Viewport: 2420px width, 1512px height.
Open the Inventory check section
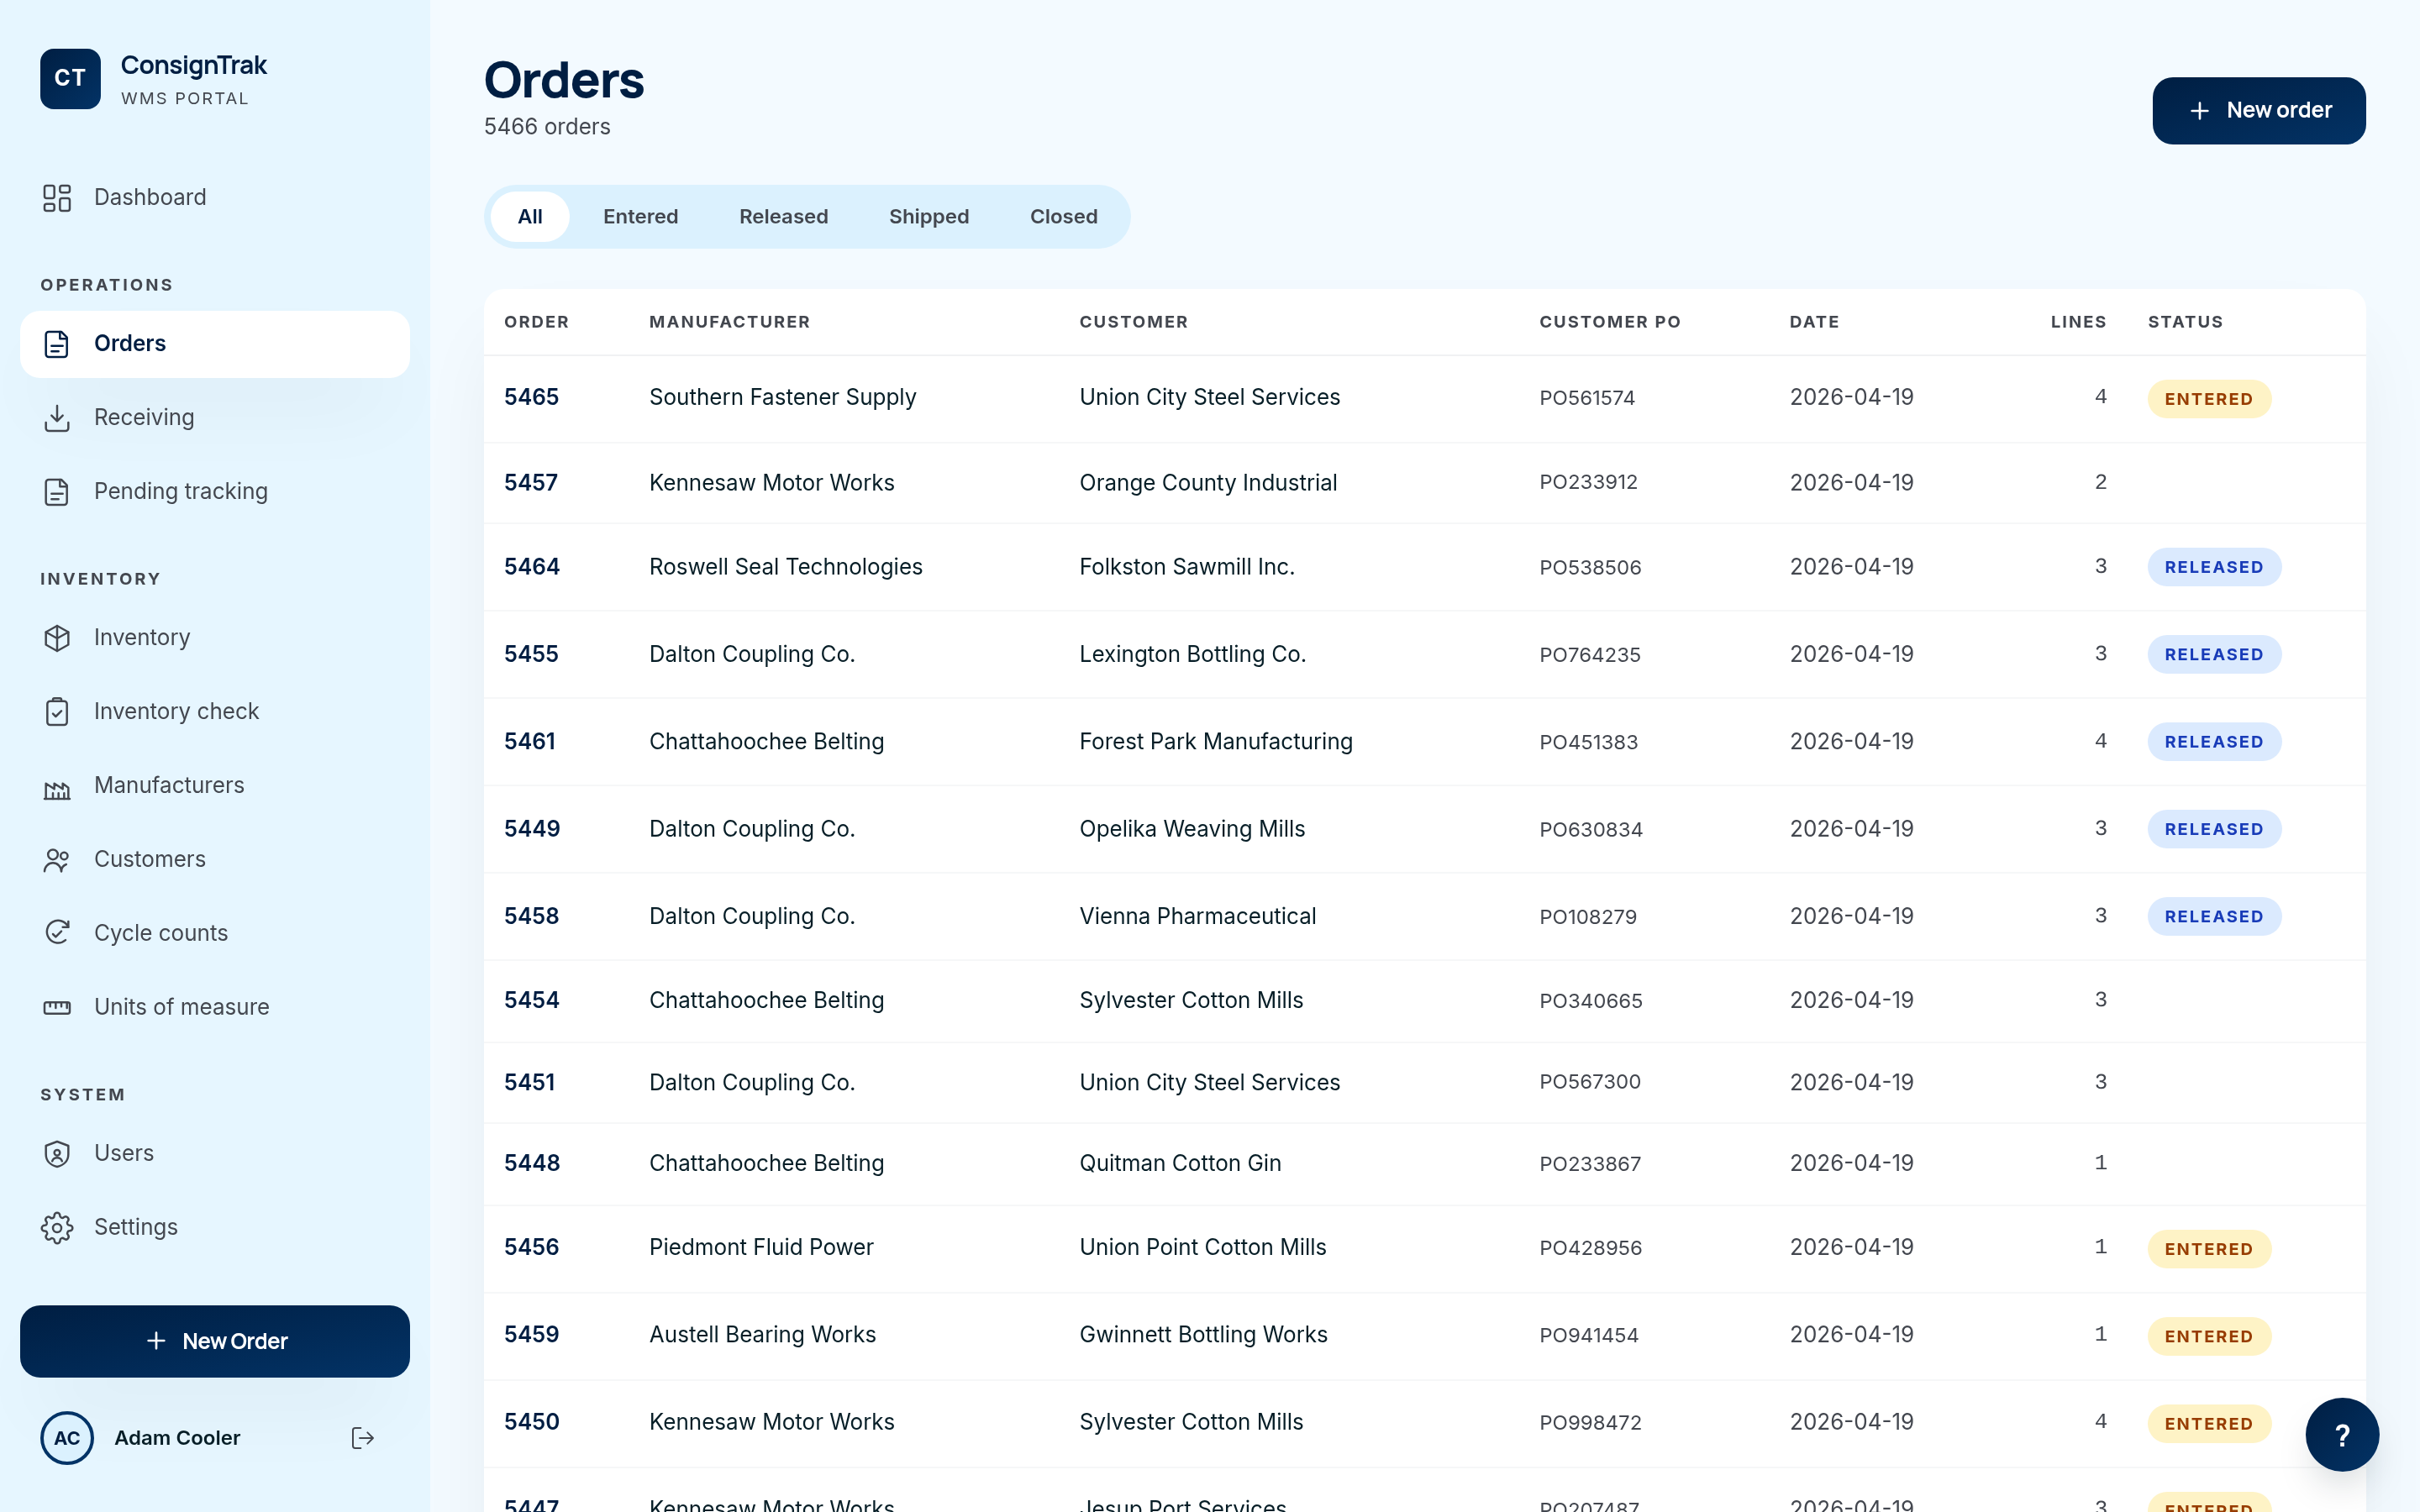[x=176, y=711]
